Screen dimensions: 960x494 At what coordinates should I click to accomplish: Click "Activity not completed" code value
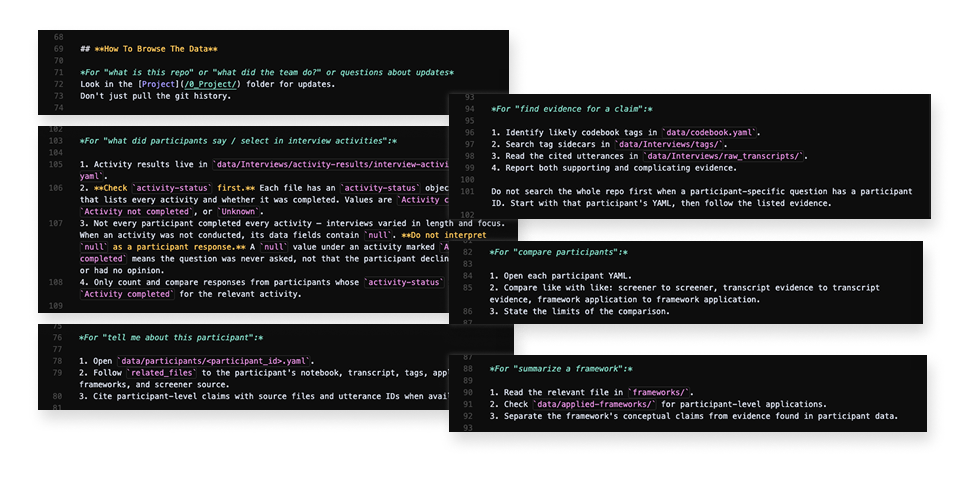(x=137, y=212)
